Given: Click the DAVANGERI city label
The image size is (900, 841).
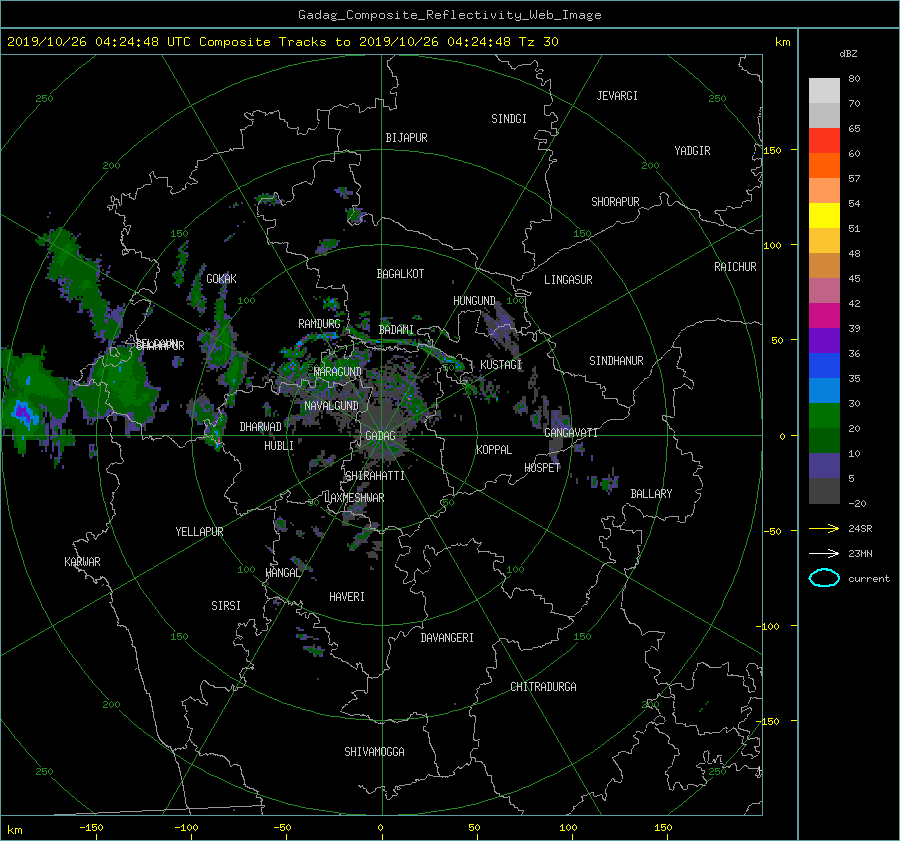Looking at the screenshot, I should 447,638.
